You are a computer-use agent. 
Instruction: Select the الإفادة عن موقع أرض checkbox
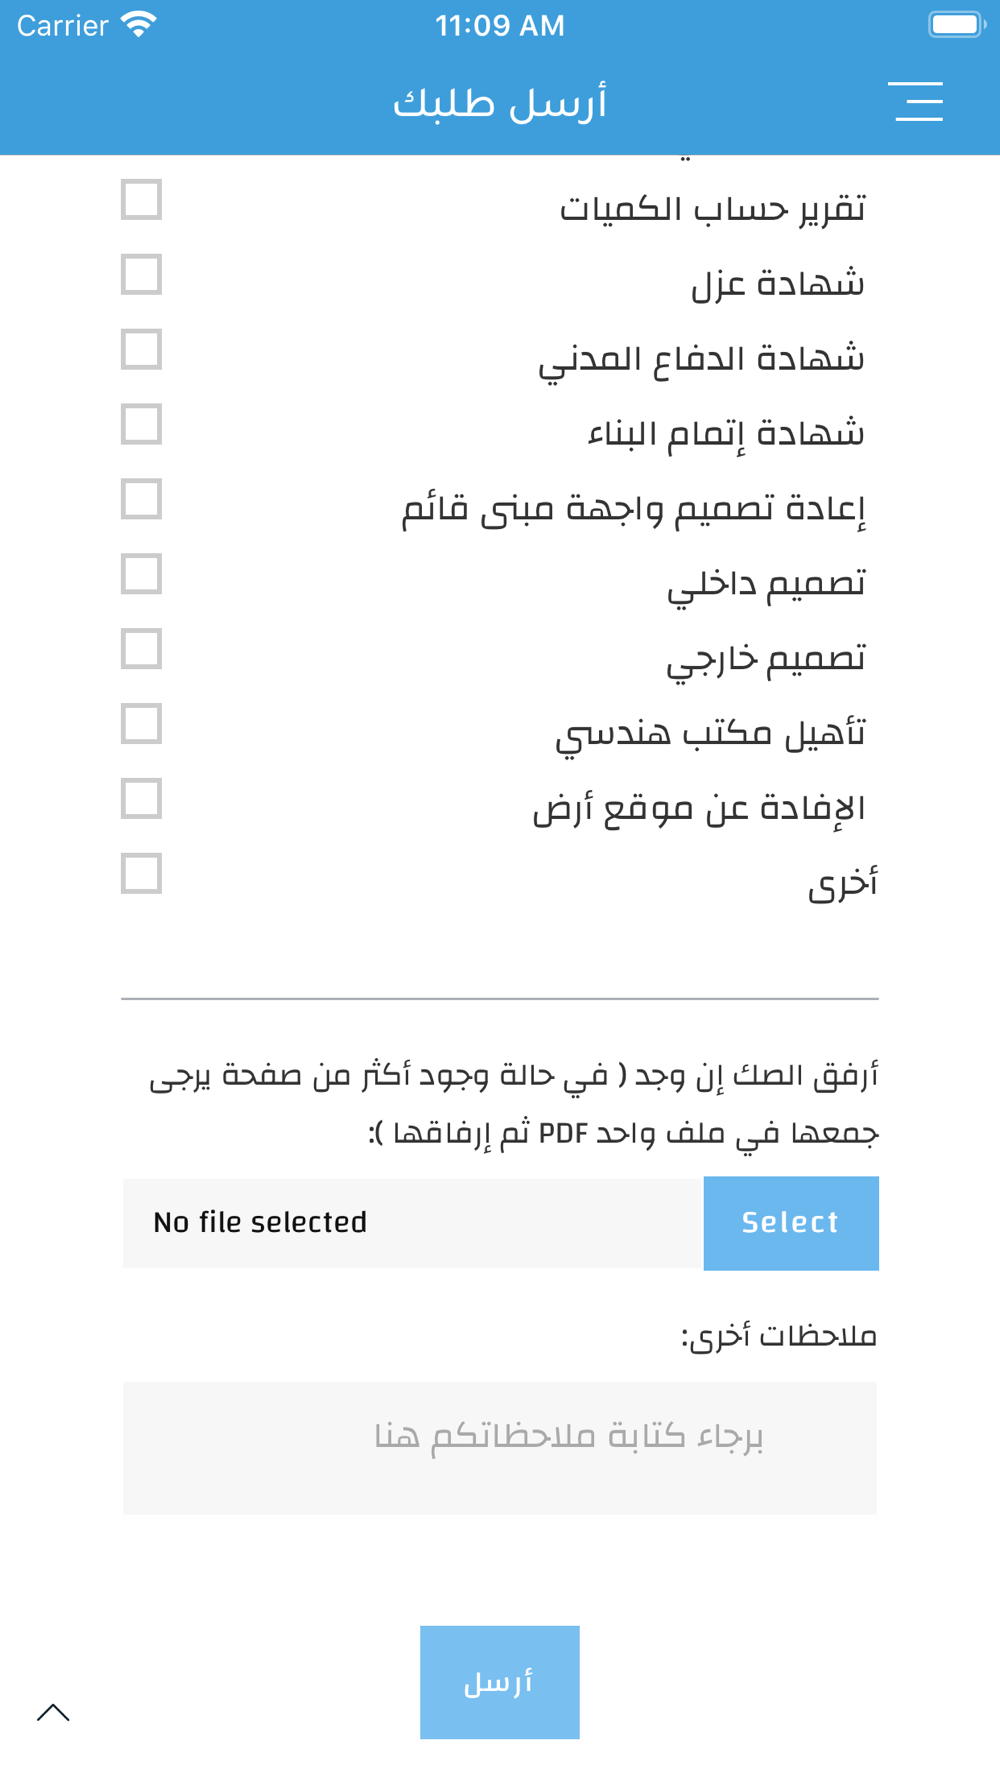(x=141, y=799)
